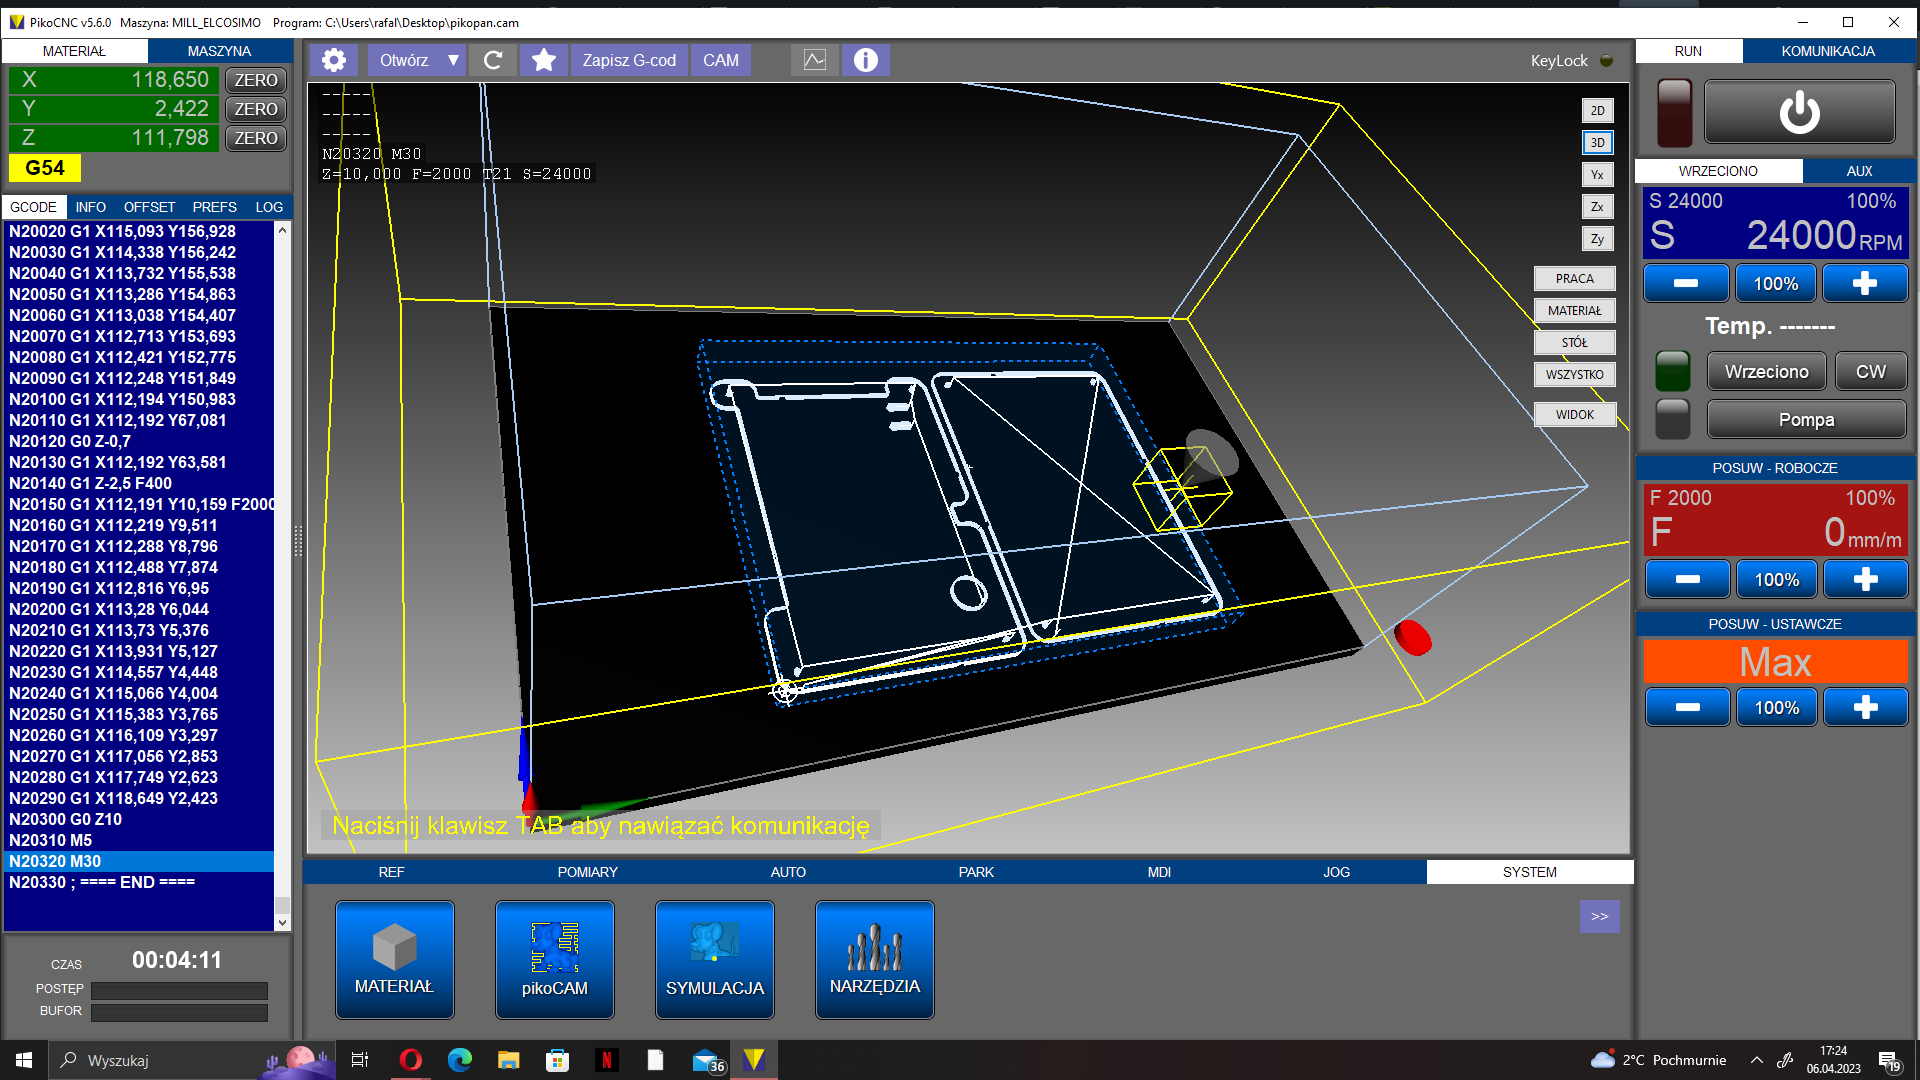Select the Zy view plane

[x=1597, y=238]
